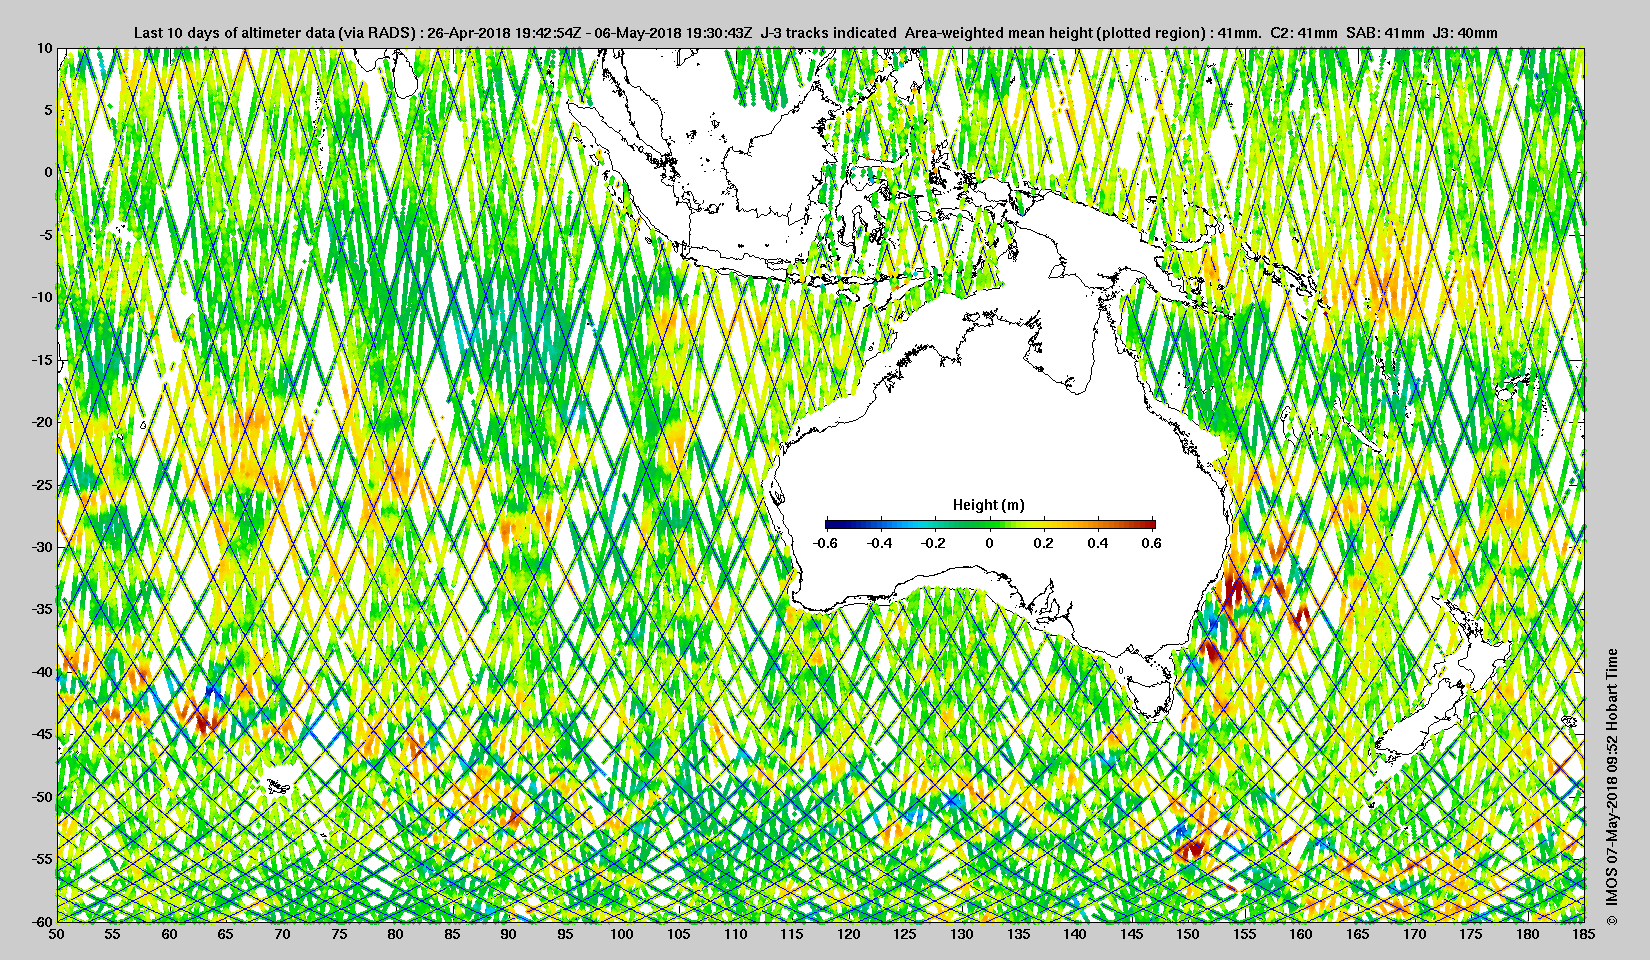
Task: Click longitude axis label "80"
Action: (x=396, y=934)
